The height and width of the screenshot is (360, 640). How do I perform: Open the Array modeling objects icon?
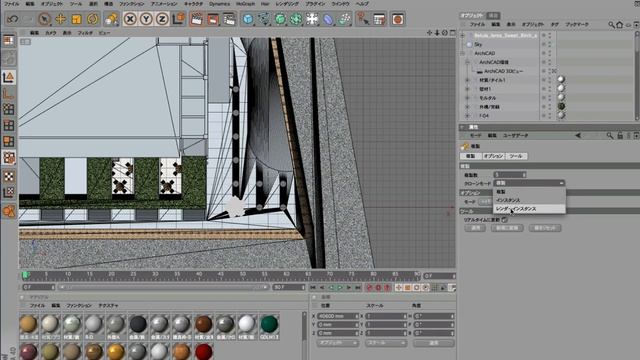tap(296, 19)
